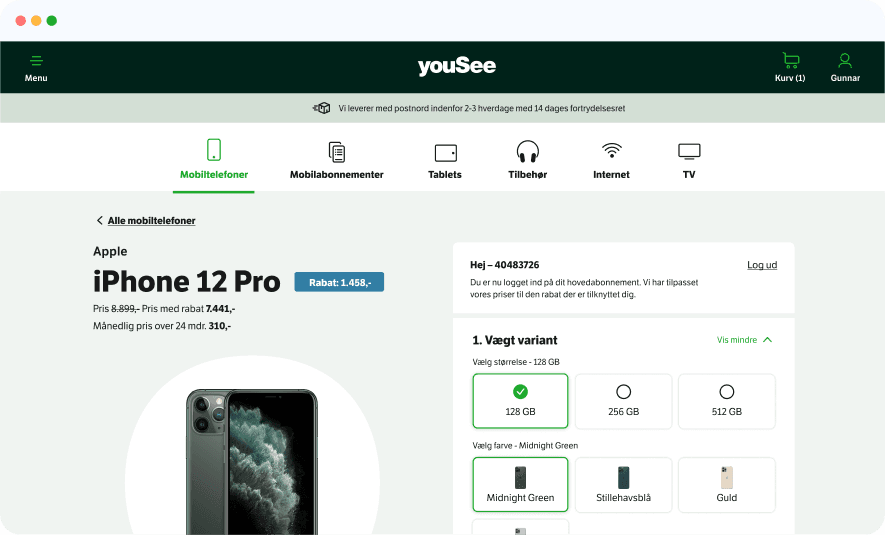Select the 128 GB storage option
The height and width of the screenshot is (535, 885).
coord(520,401)
